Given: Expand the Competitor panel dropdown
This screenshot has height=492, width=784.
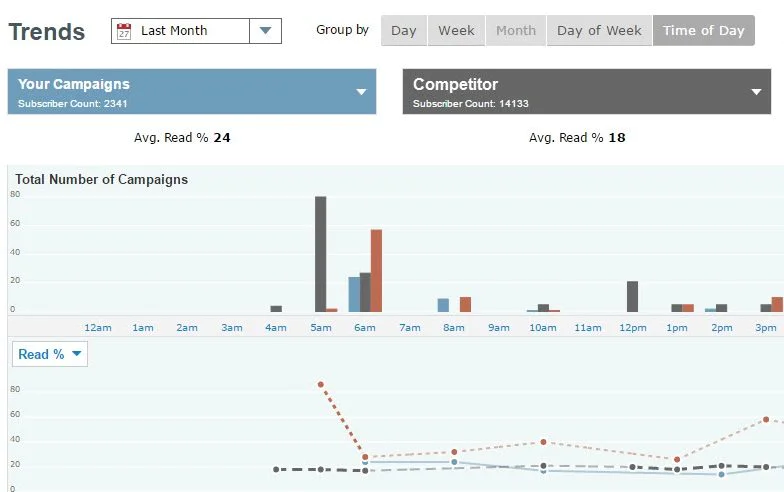Looking at the screenshot, I should [756, 92].
